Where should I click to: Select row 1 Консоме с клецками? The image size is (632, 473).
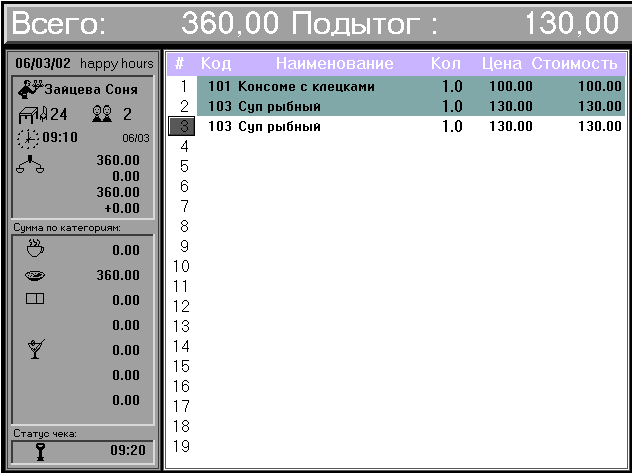pyautogui.click(x=411, y=86)
